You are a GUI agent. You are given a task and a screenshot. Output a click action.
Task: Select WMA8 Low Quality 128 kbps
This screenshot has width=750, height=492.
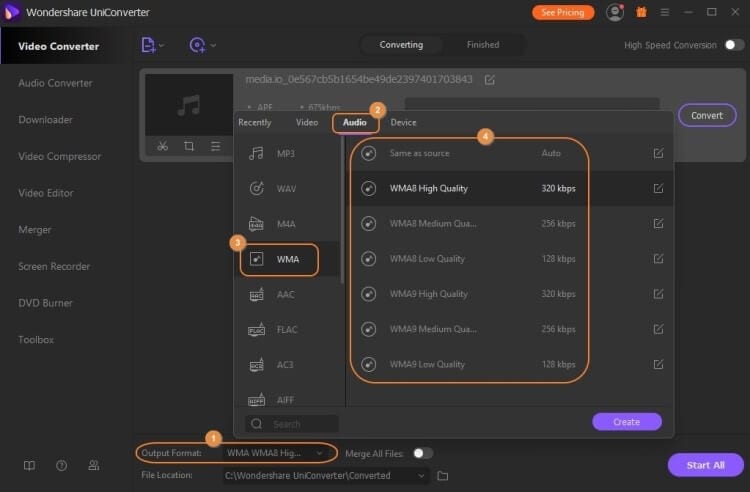pos(510,259)
